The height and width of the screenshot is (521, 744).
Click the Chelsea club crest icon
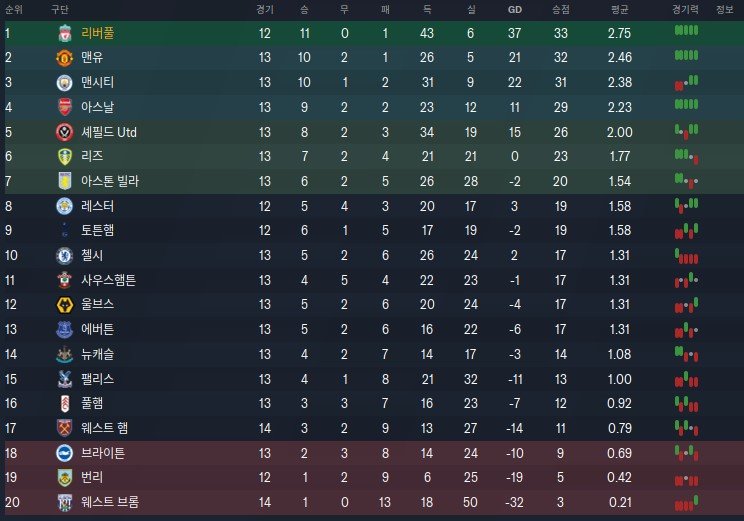65,255
